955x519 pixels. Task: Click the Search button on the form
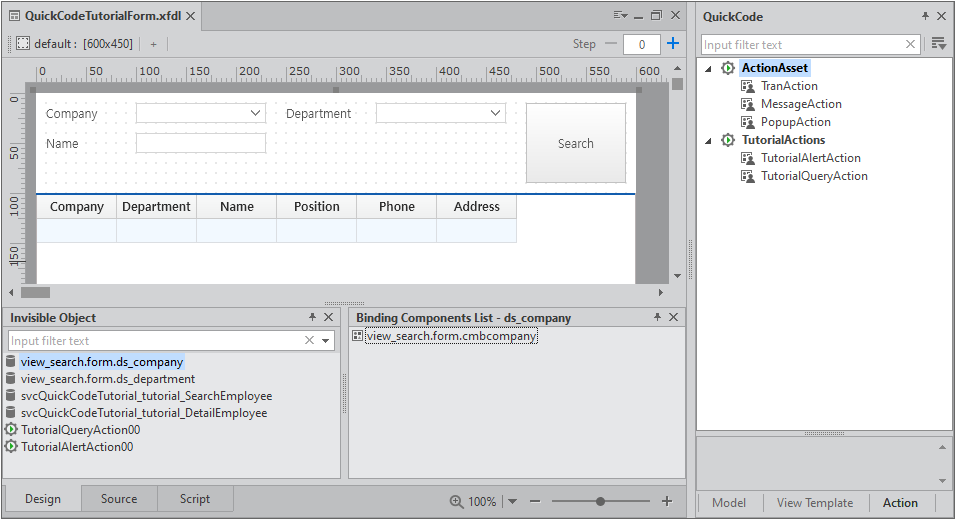(x=575, y=143)
